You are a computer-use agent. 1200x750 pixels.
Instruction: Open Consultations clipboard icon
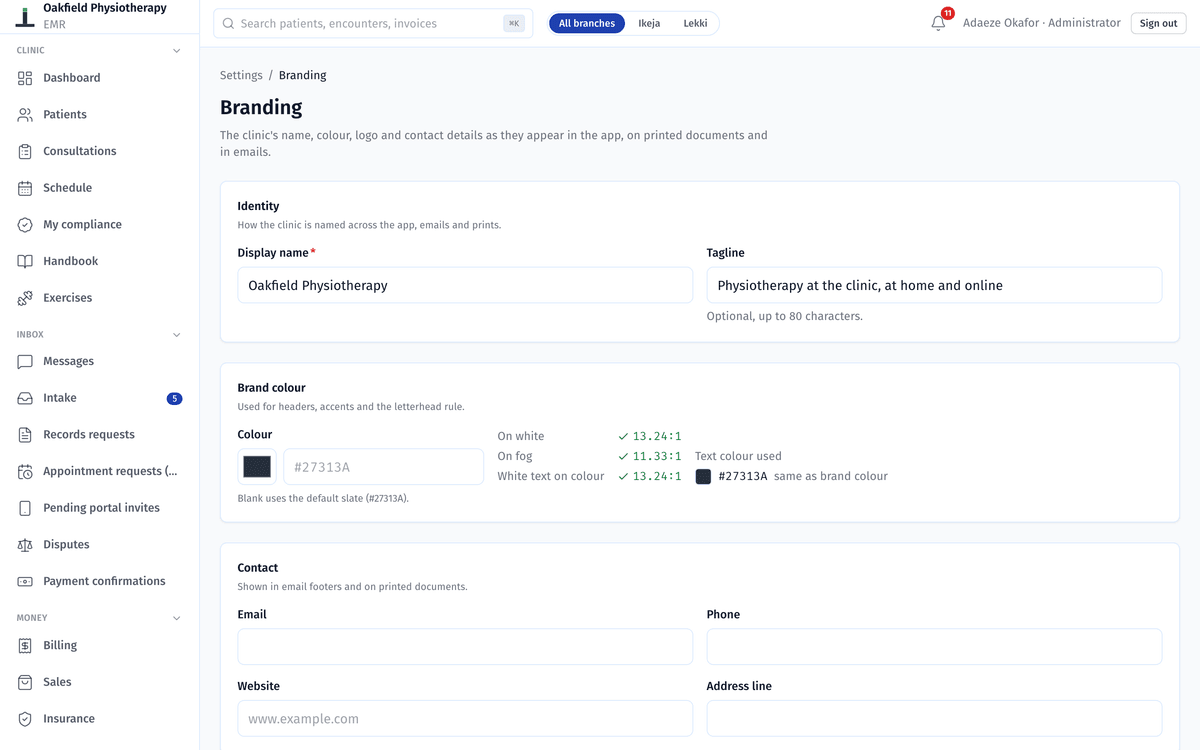pyautogui.click(x=25, y=152)
